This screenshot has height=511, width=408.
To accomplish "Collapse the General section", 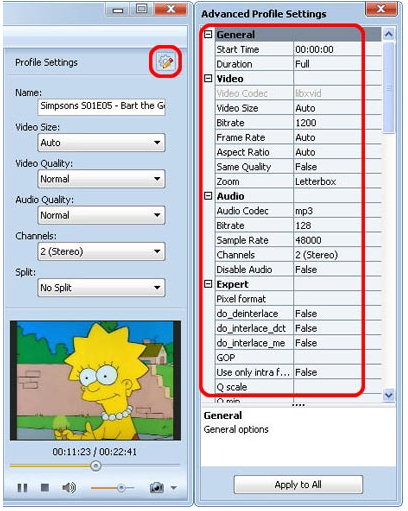I will (208, 34).
